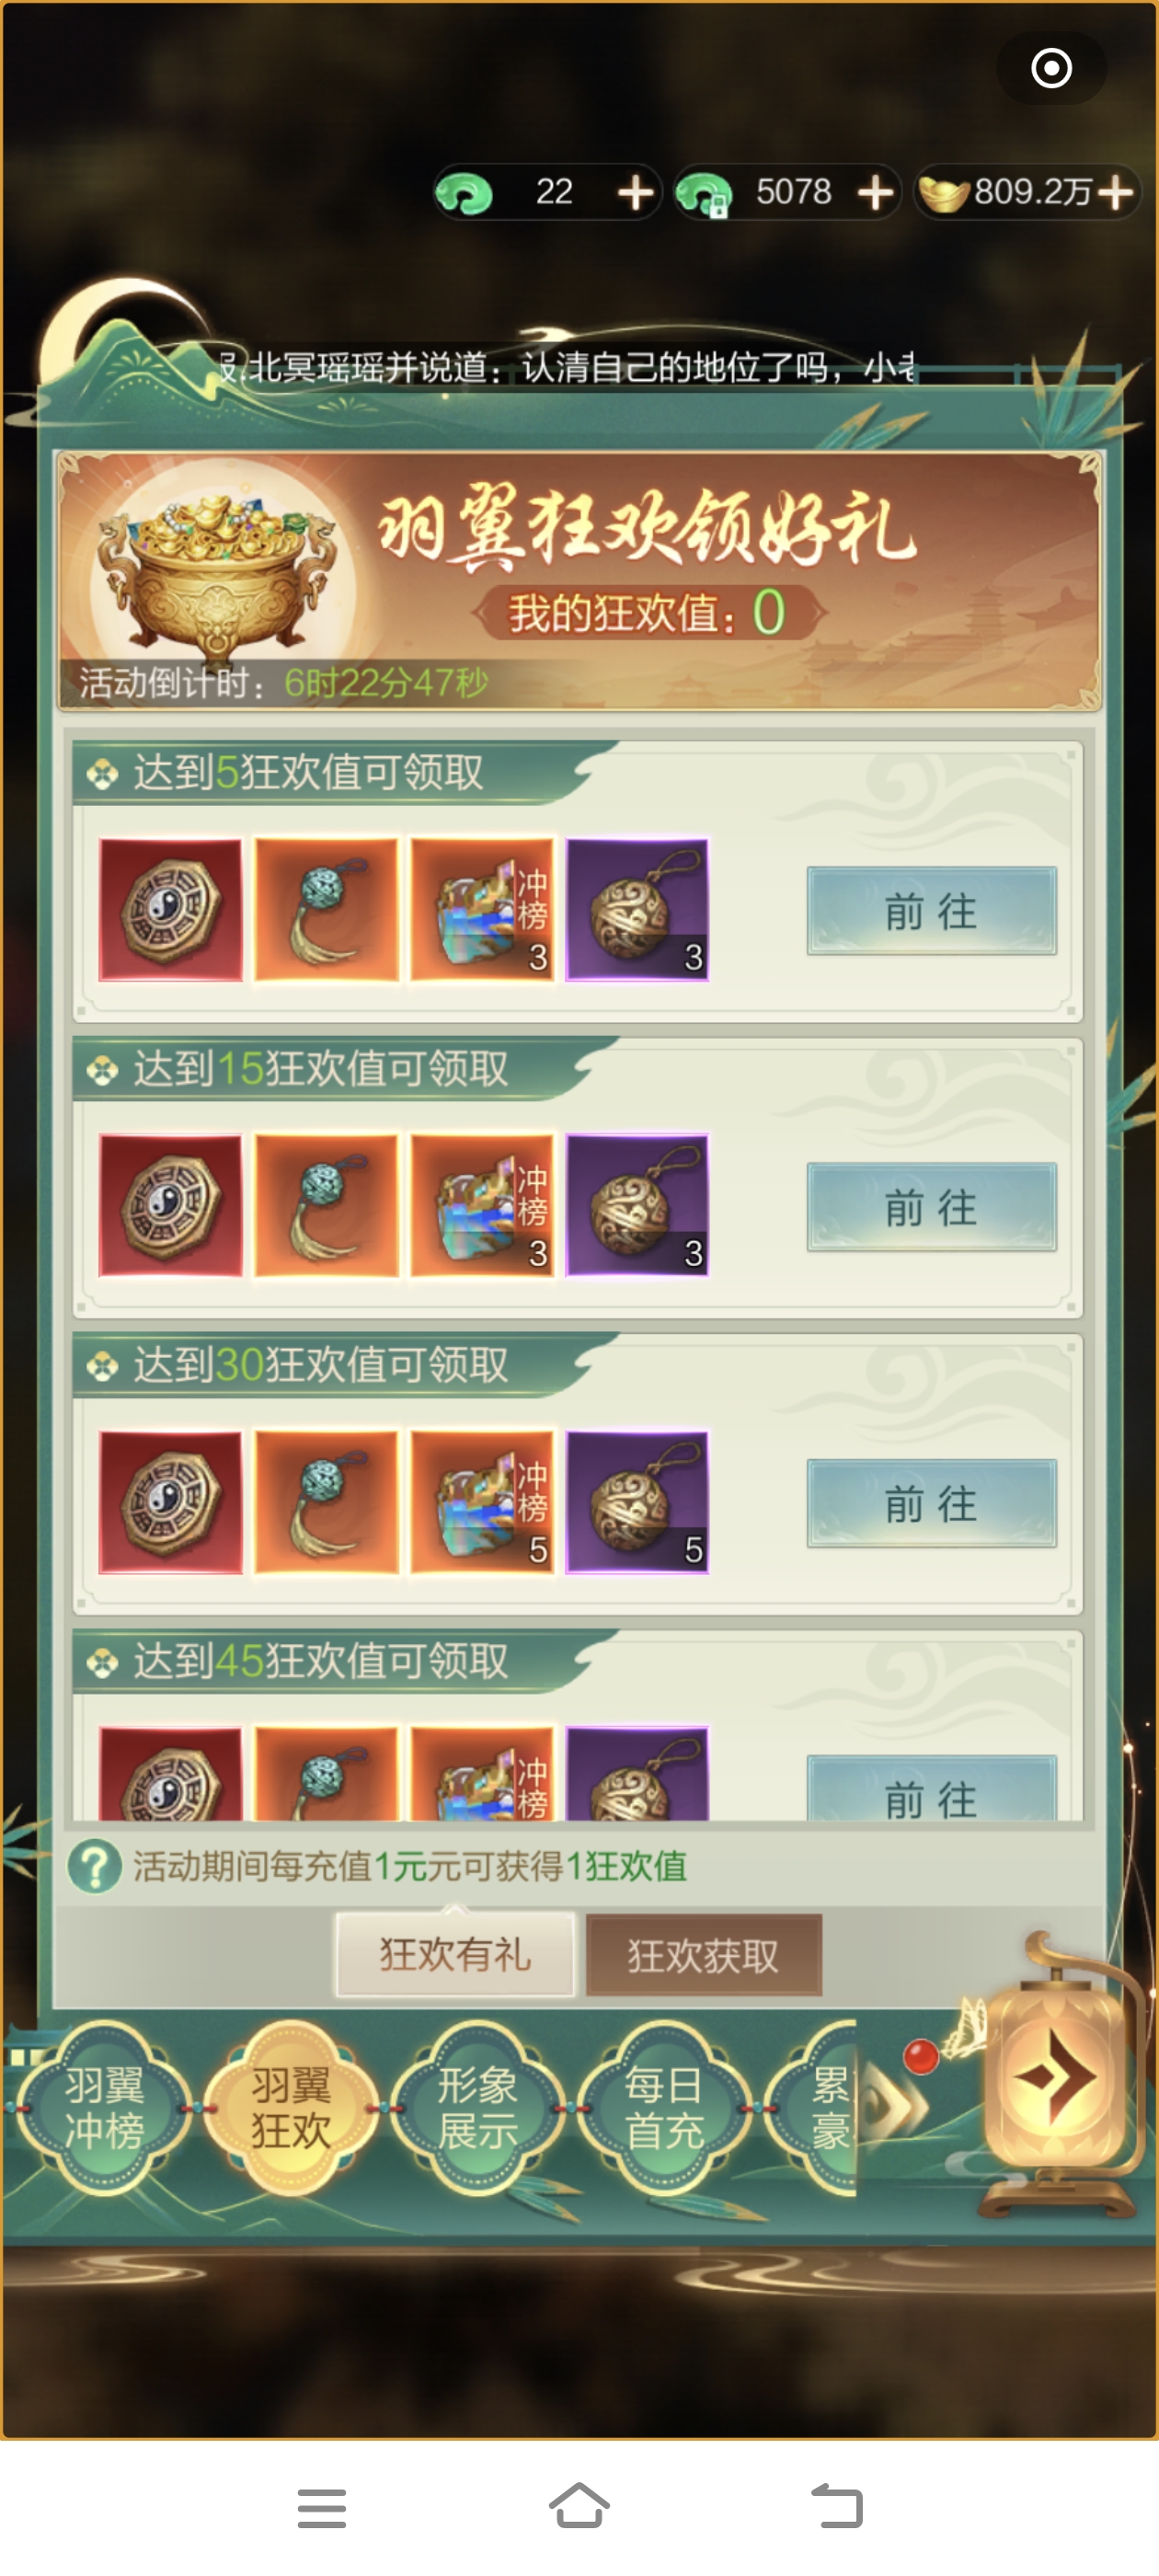Tap the jade tassel reward in 15狂欢值 tier
This screenshot has width=1159, height=2576.
click(x=326, y=1205)
